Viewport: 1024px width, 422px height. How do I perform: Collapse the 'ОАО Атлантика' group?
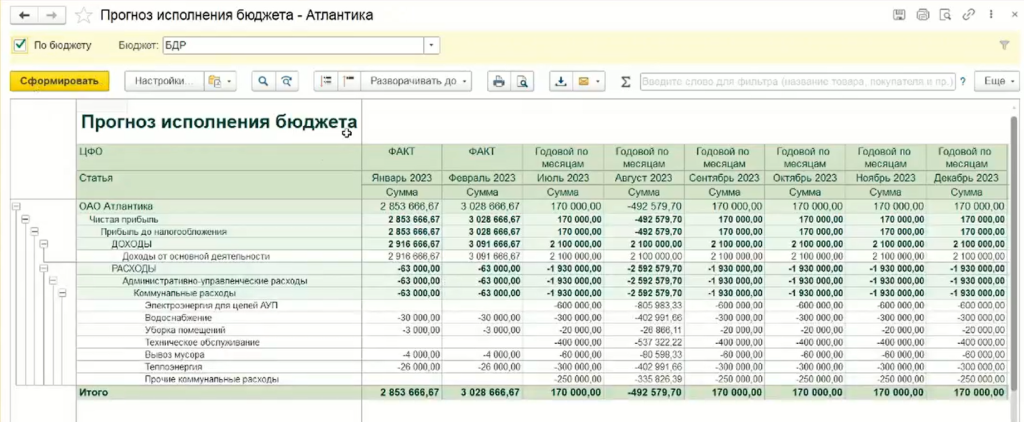click(15, 206)
